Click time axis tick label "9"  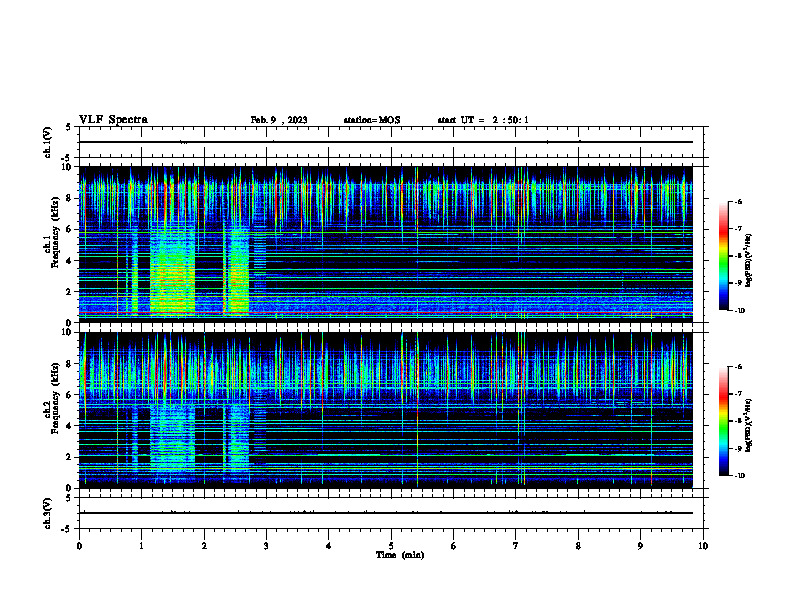point(640,546)
